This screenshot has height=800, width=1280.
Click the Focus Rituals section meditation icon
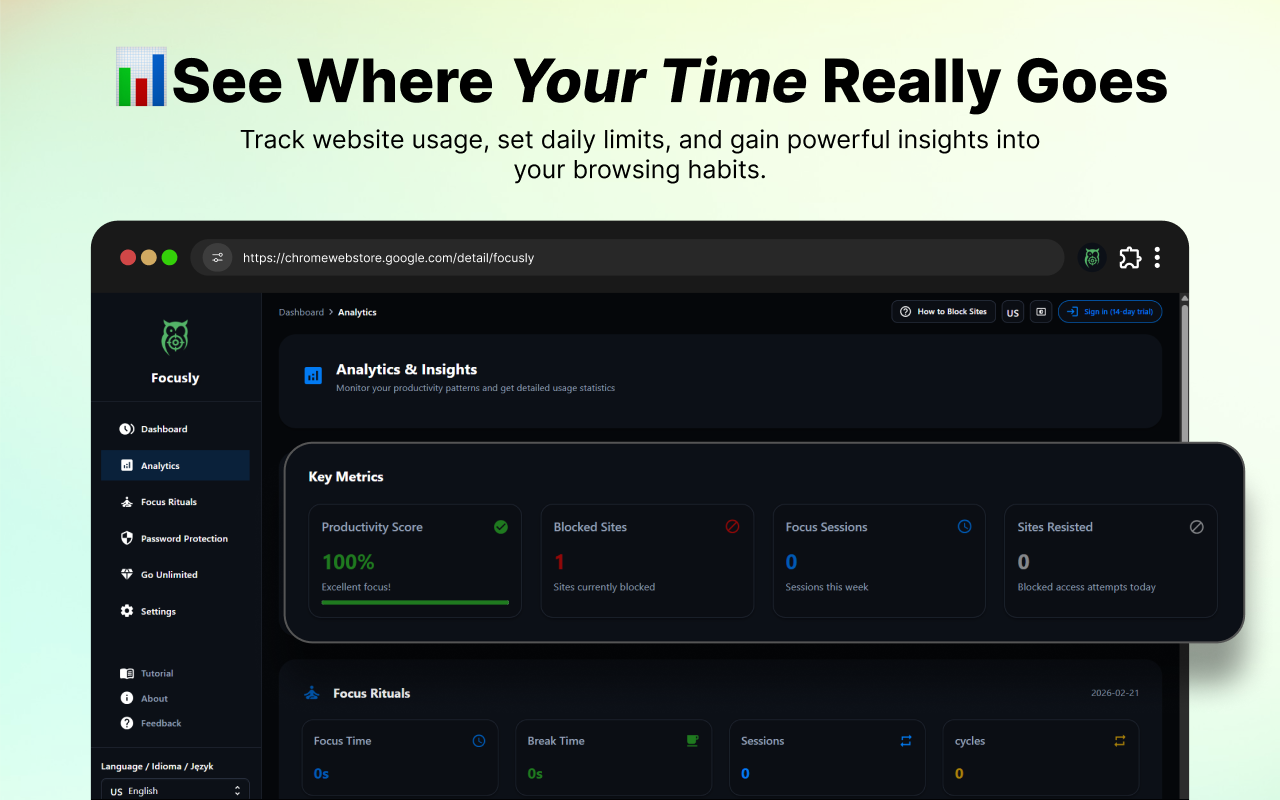312,693
